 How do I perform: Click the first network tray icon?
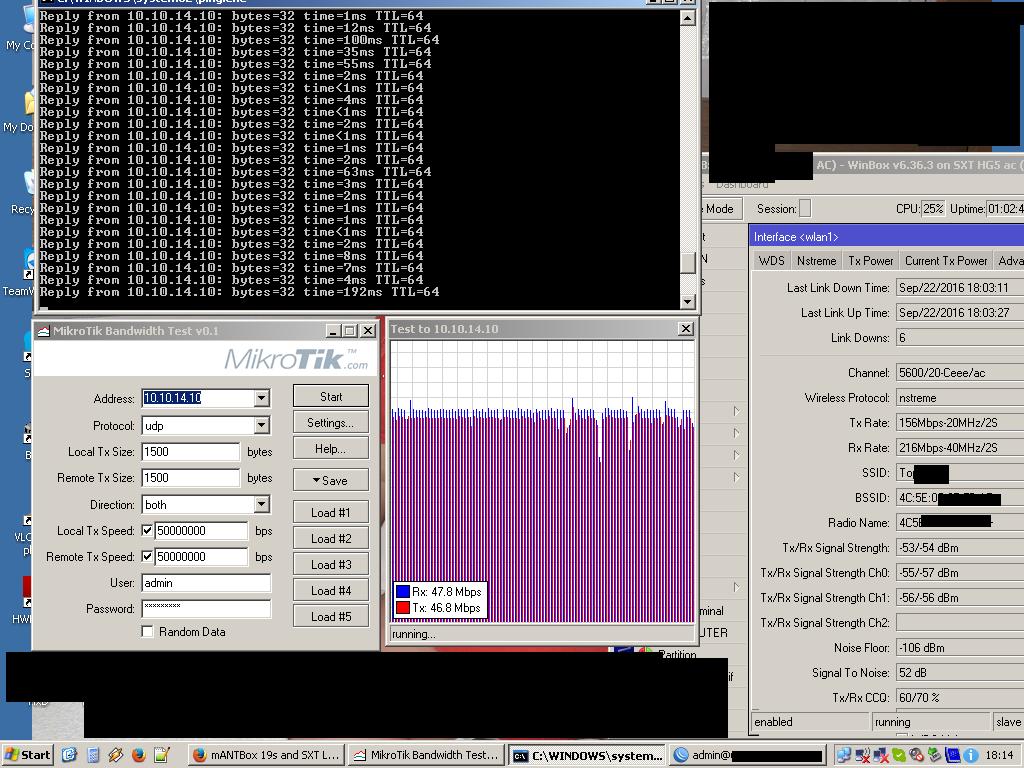[844, 756]
